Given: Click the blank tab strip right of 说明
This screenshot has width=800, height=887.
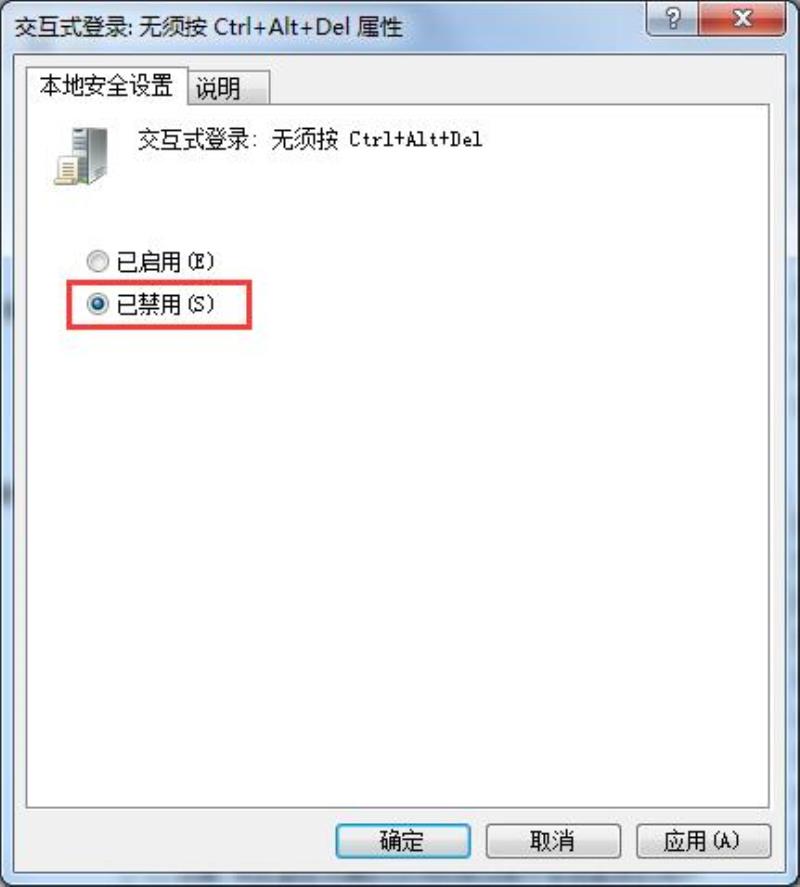Looking at the screenshot, I should 519,86.
